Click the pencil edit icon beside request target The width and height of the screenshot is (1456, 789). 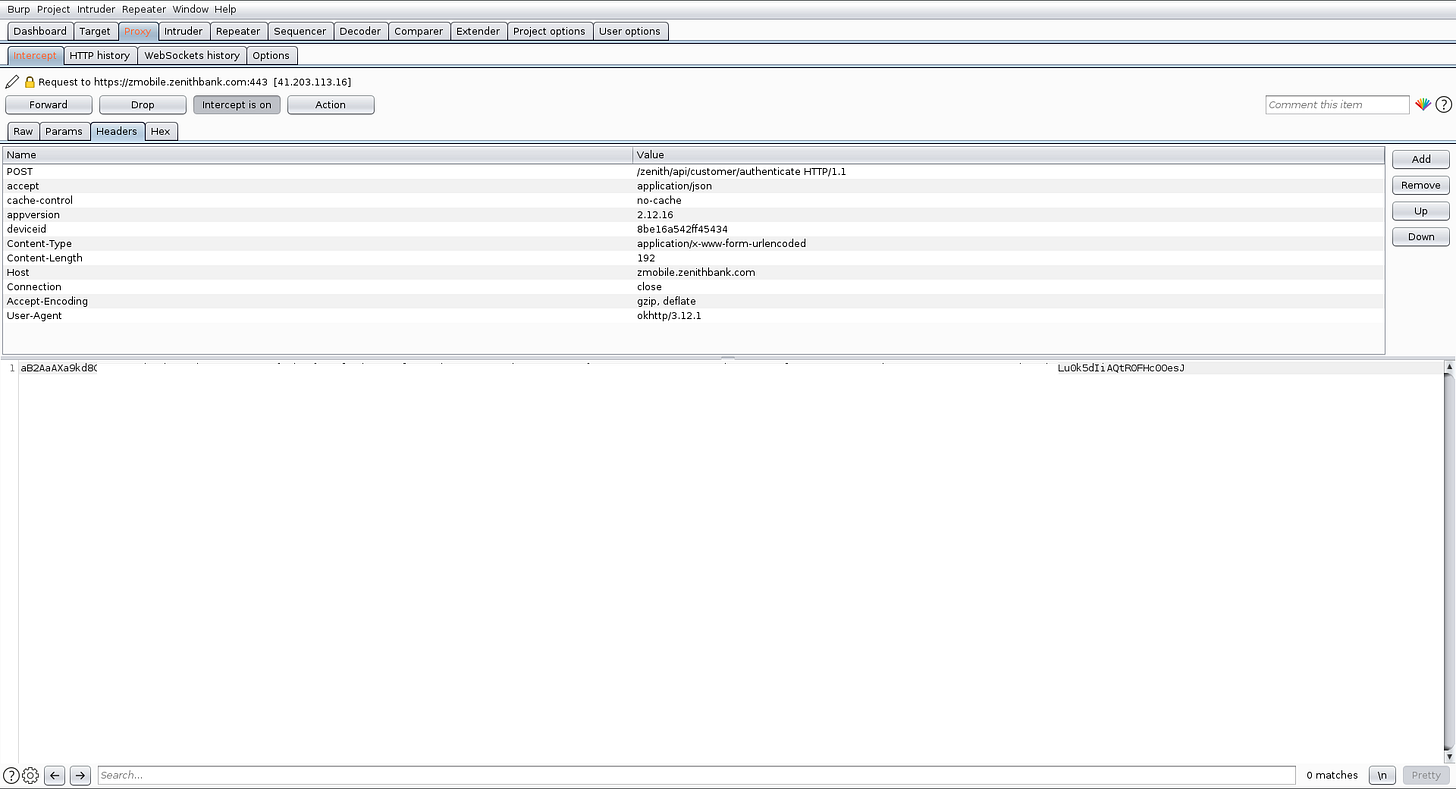(12, 82)
